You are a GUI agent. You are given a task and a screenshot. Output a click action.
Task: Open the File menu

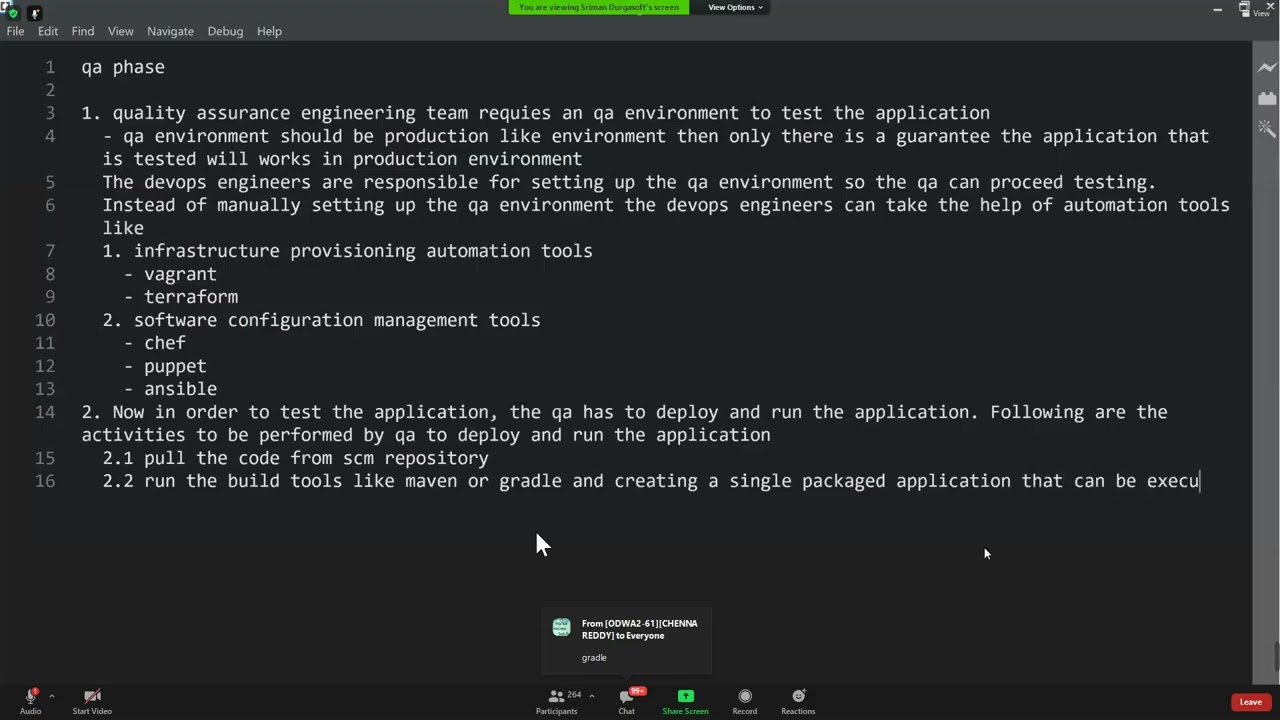[15, 31]
